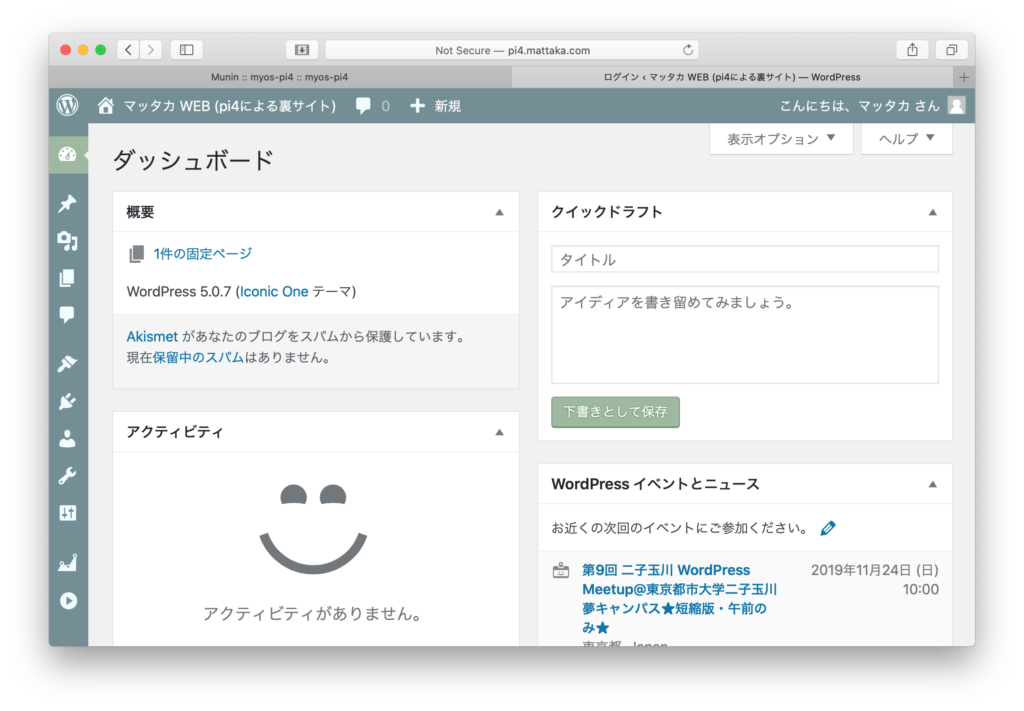Open Dashboard gauge icon in sidebar
Viewport: 1024px width, 711px height.
pos(67,155)
